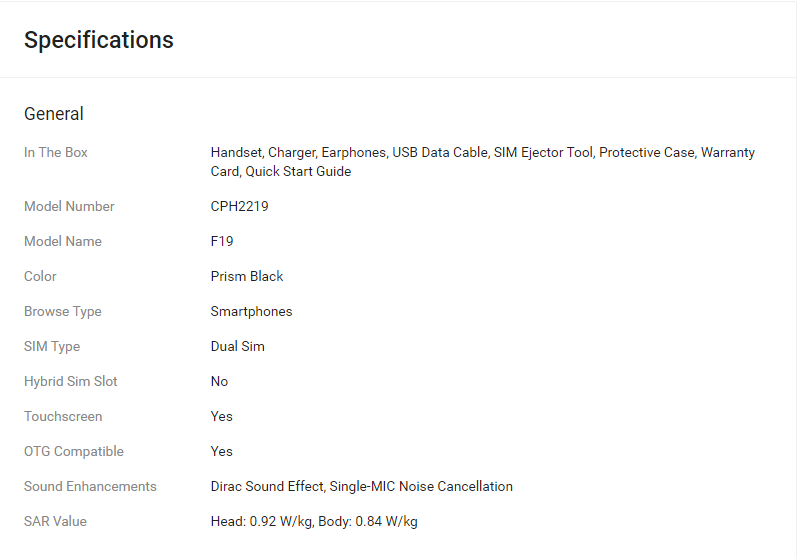Click the SAR Value label
Screen dimensions: 800x559
coord(56,522)
